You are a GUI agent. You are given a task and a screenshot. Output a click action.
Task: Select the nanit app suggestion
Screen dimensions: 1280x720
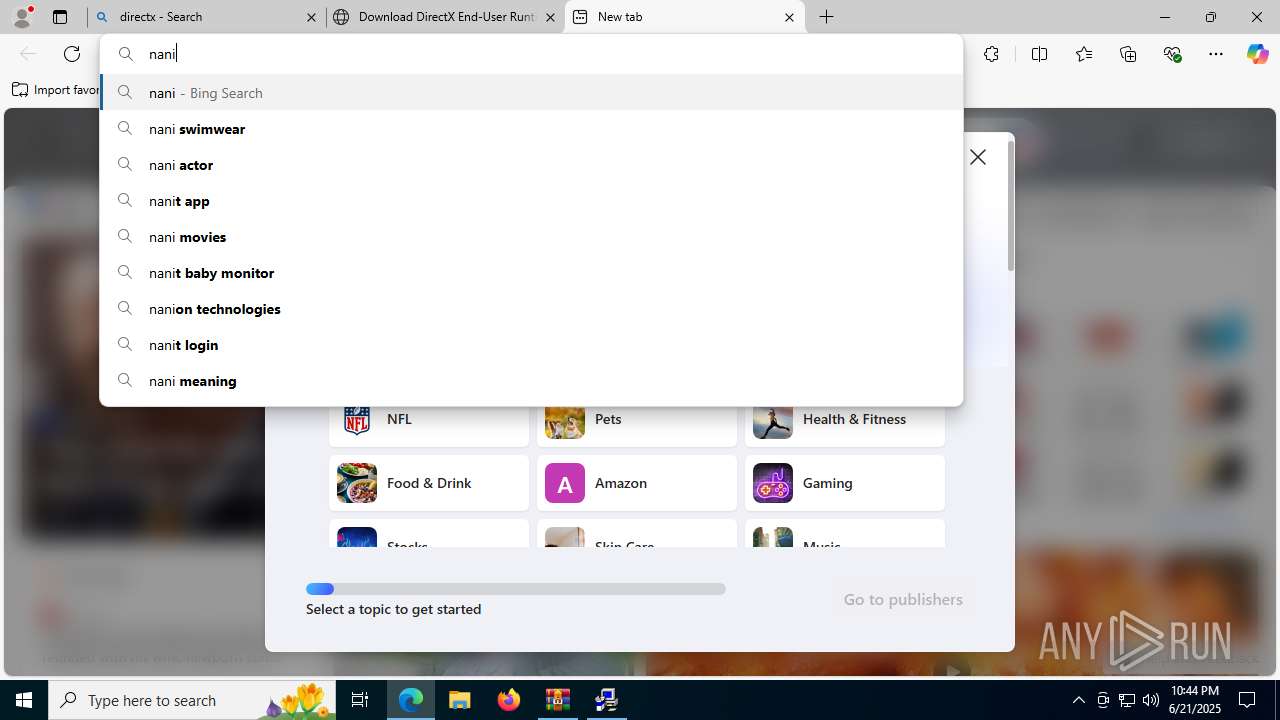[x=531, y=200]
